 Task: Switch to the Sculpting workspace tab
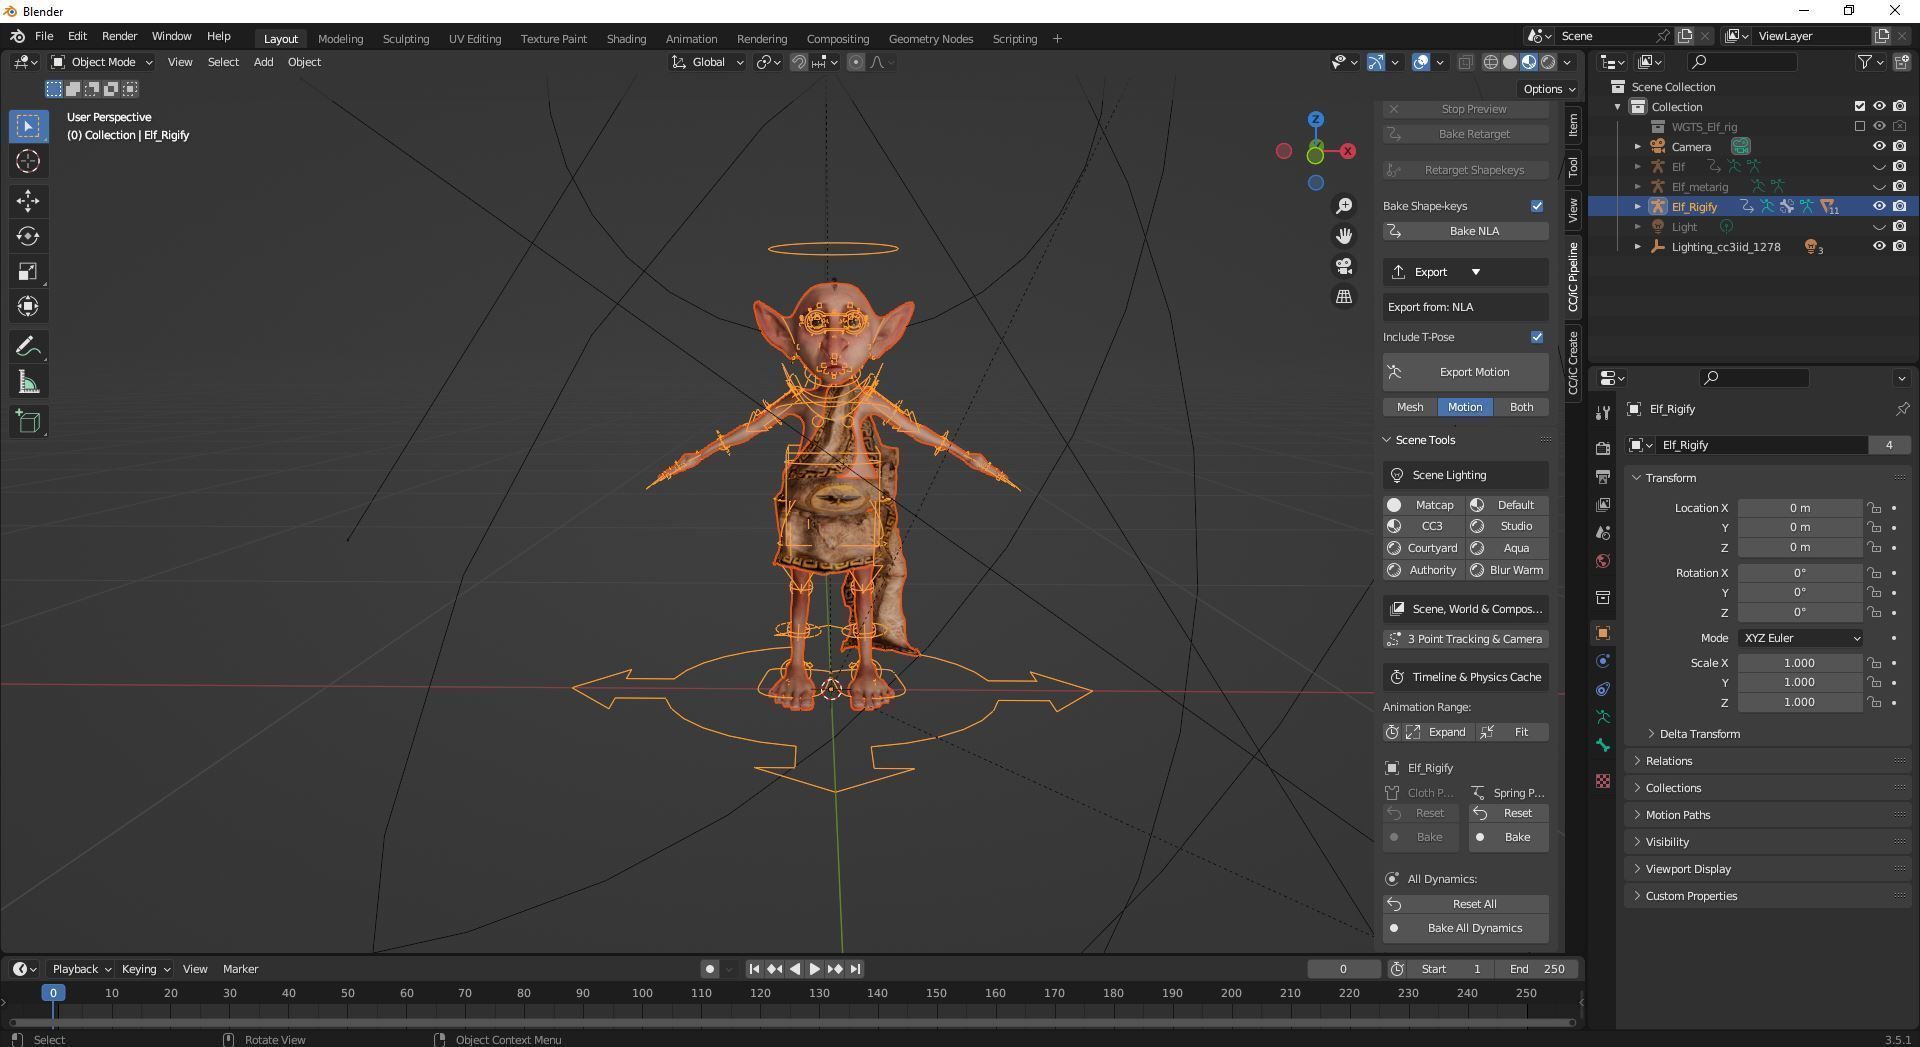405,39
